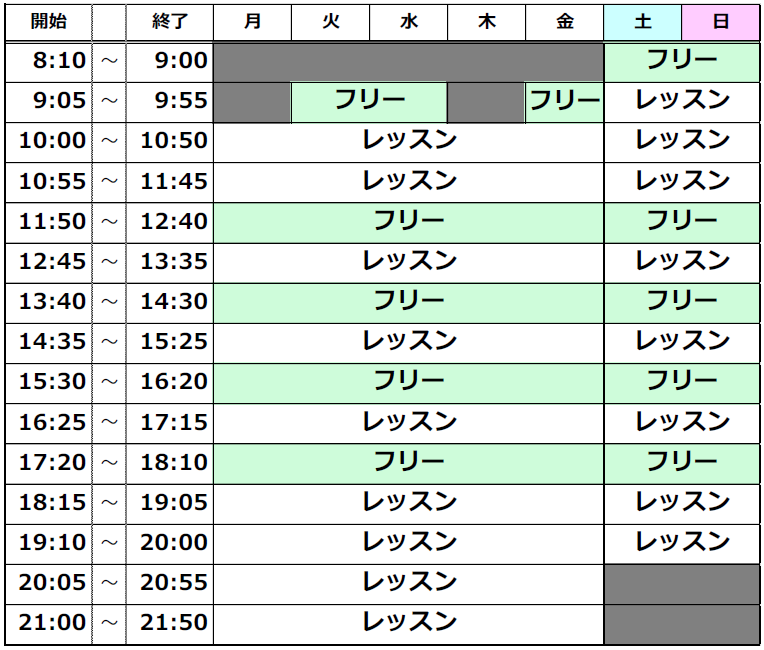Click the Tuesday-Wednesday フリー cell at 9:05
764x650 pixels.
pos(369,102)
